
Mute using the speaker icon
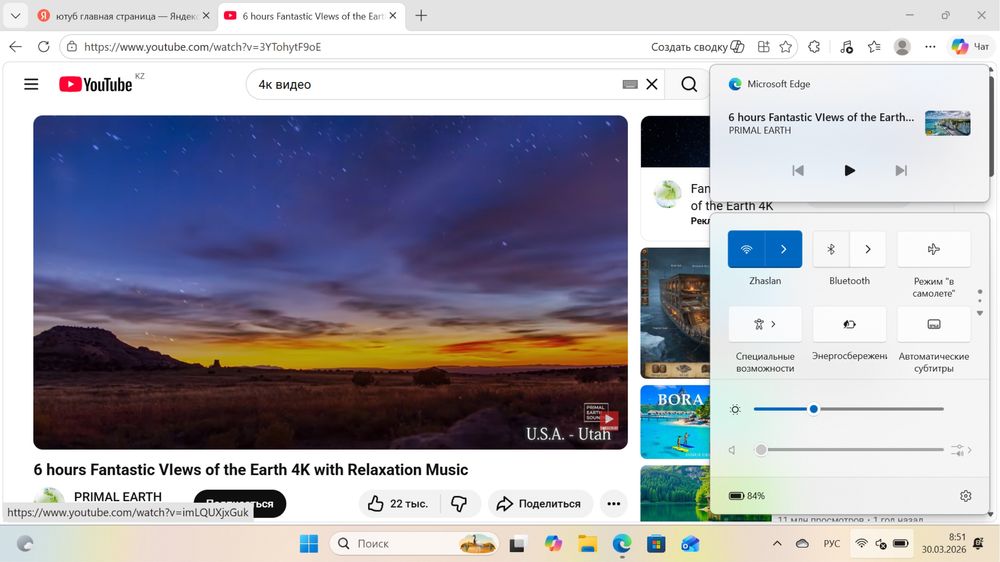point(733,450)
